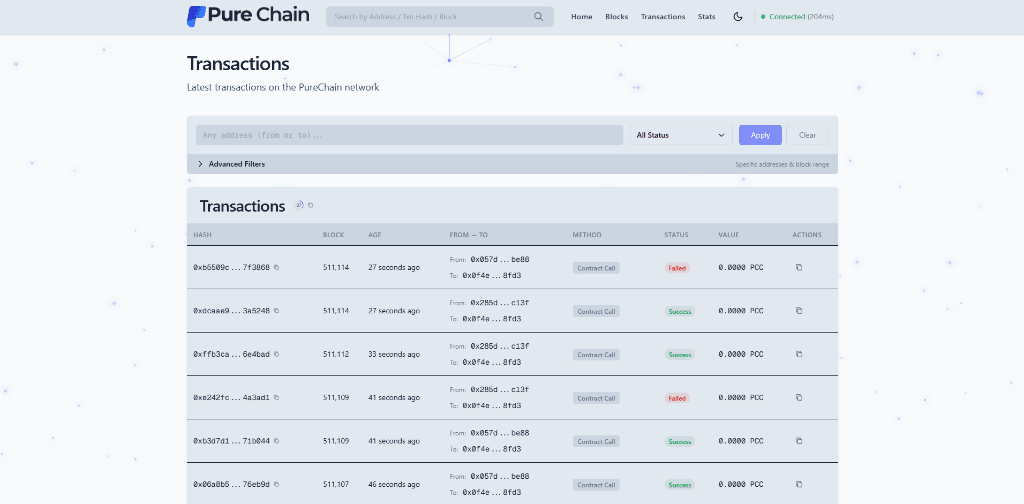Click To address 0x0f4e...8fd3 in 0xb5509c row

click(x=492, y=276)
